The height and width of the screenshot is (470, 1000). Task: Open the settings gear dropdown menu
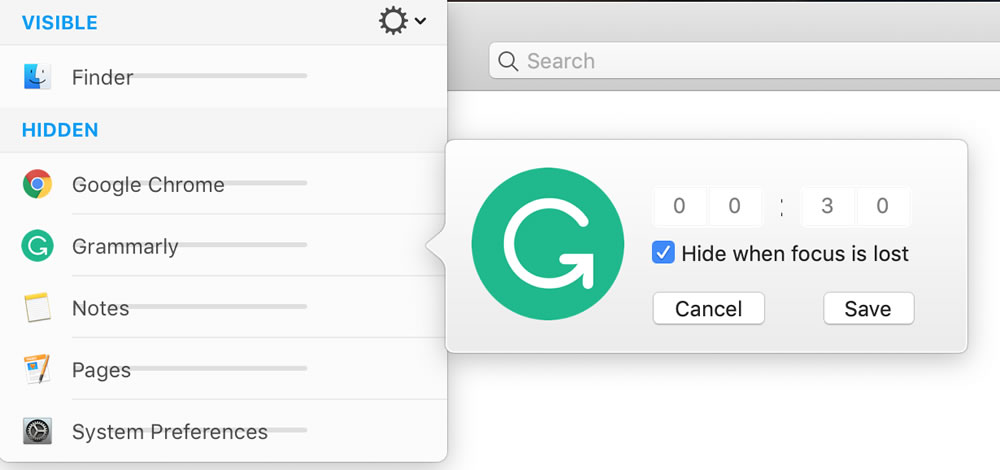393,22
